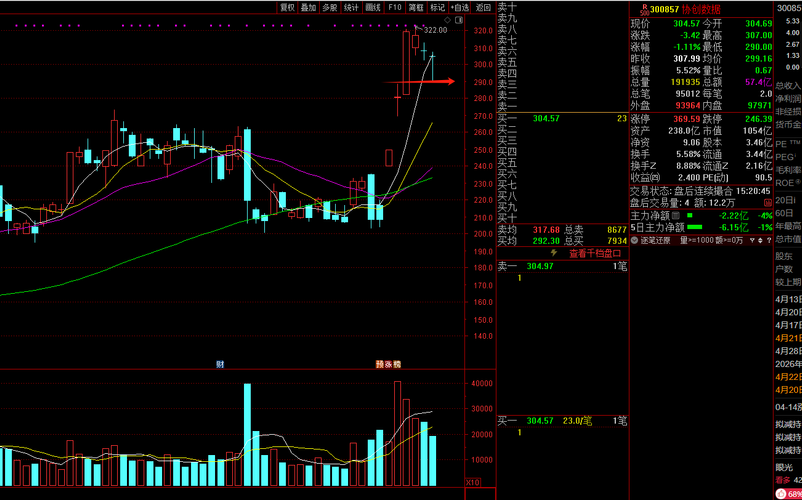Click the 总卖 value 8677
Image resolution: width=802 pixels, height=500 pixels.
pos(616,231)
